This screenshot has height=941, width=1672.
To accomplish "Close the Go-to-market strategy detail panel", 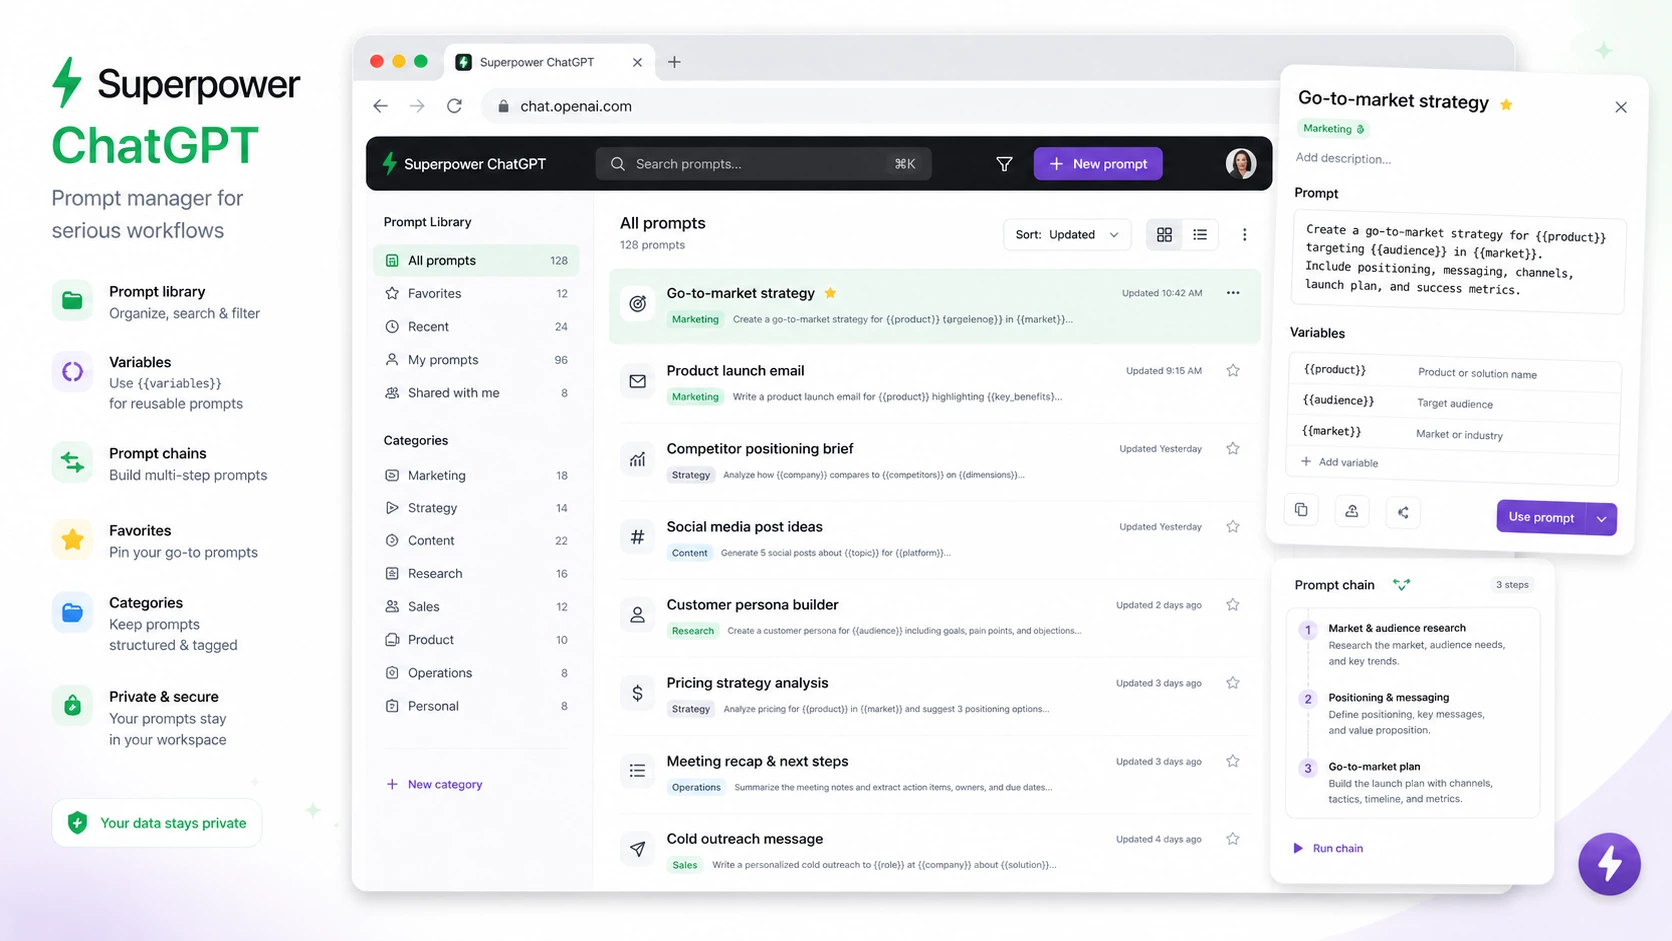I will tap(1621, 107).
